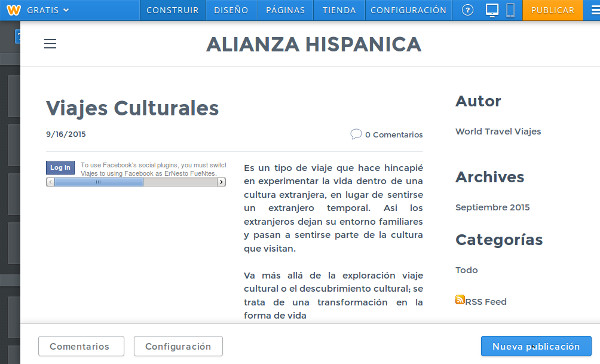This screenshot has height=364, width=600.
Task: Click the Comentarios button
Action: pyautogui.click(x=81, y=346)
